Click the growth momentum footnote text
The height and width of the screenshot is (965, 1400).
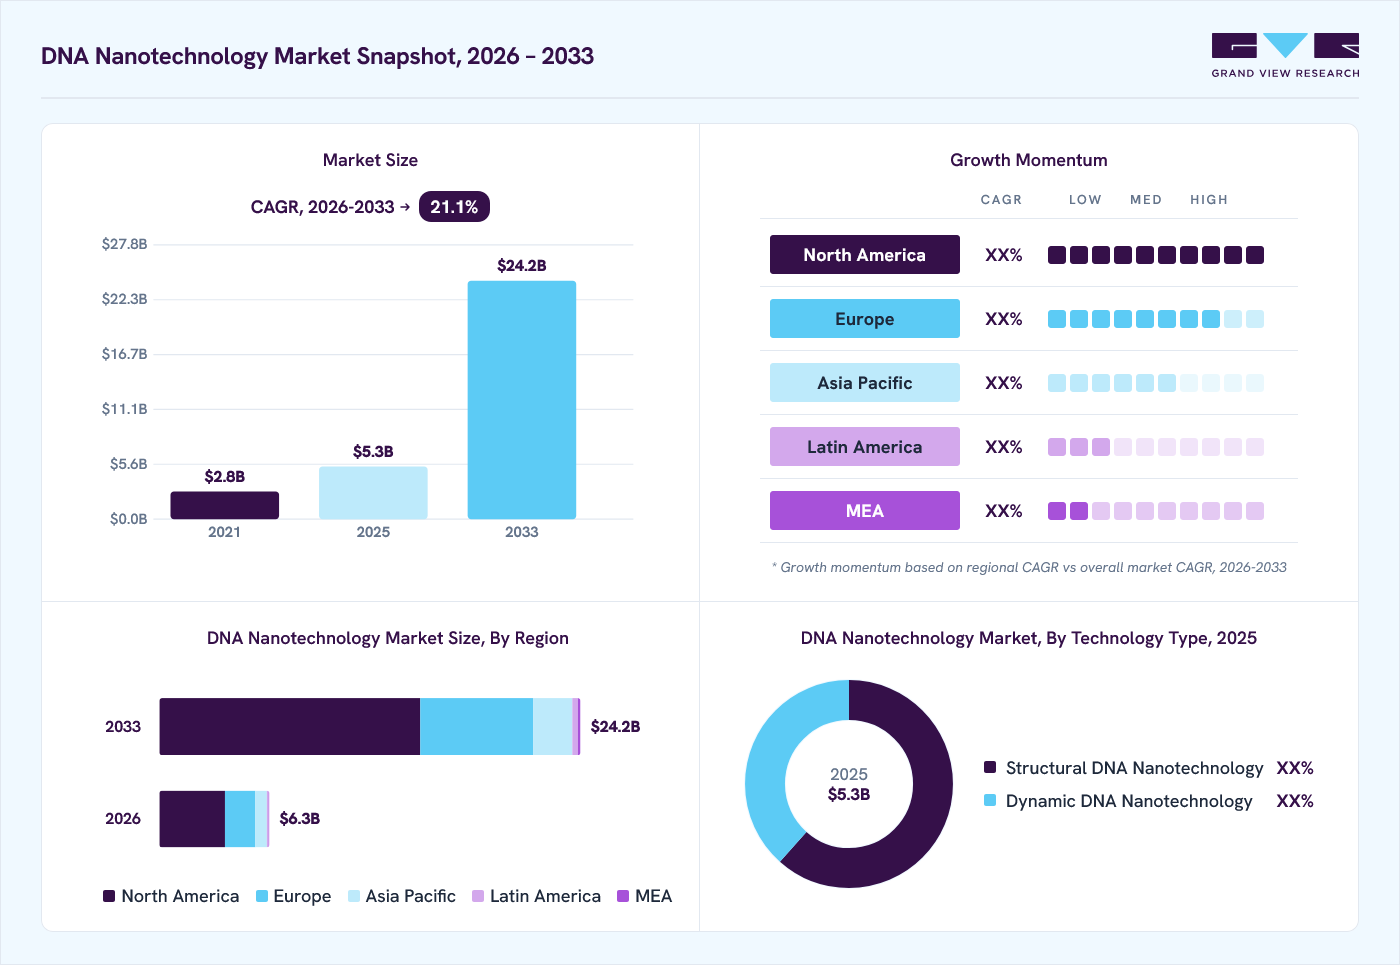pyautogui.click(x=1029, y=567)
